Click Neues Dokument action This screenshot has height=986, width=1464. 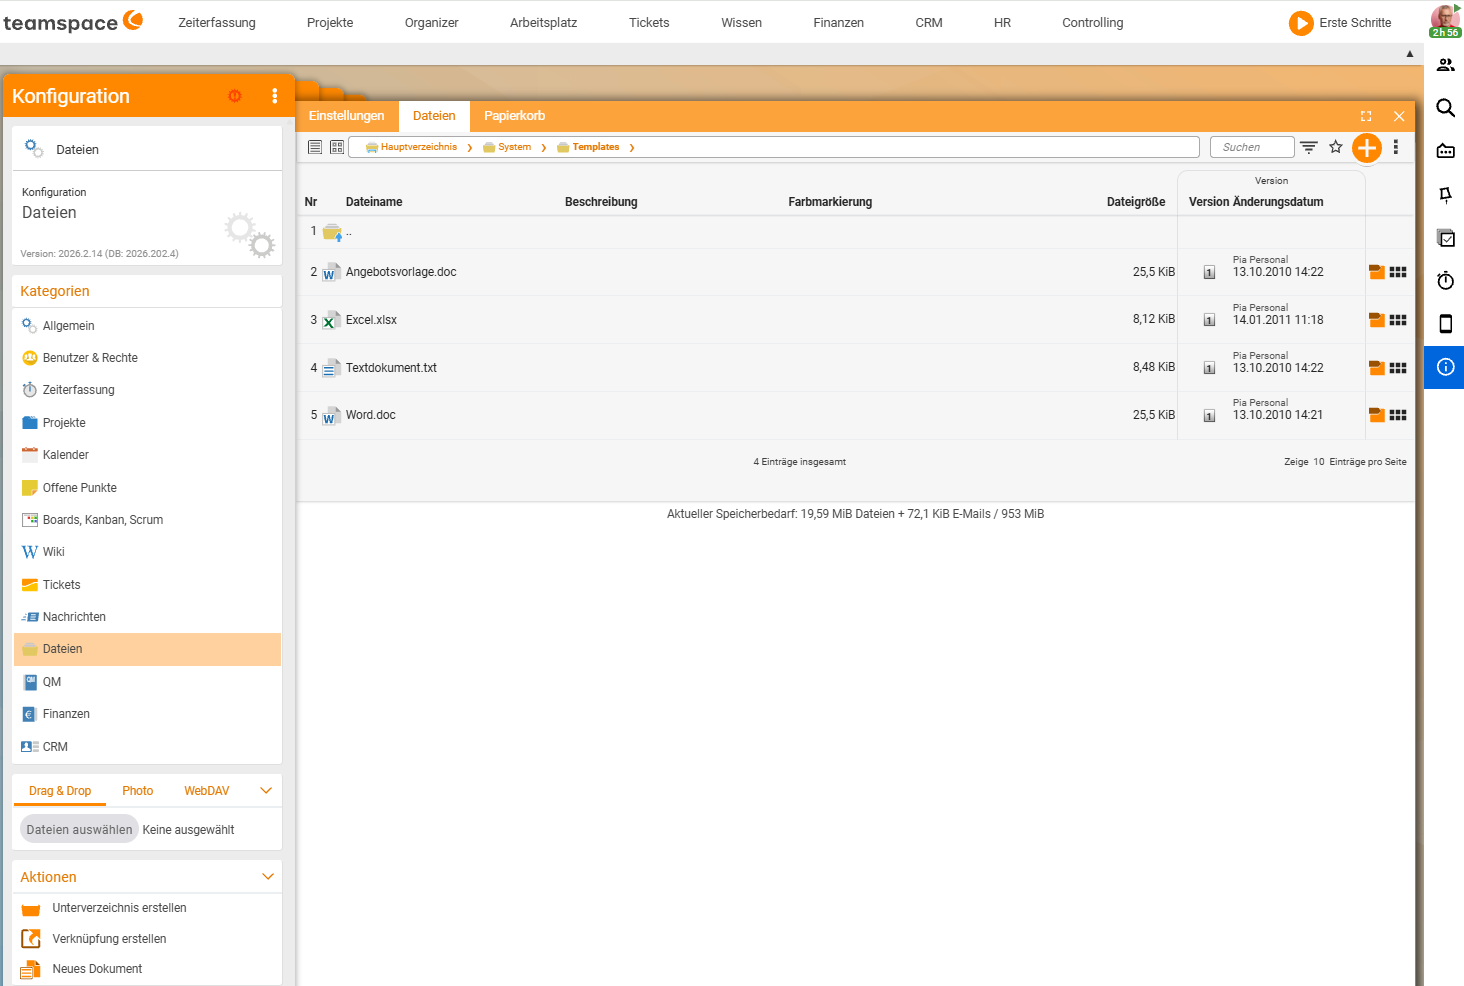click(x=97, y=969)
